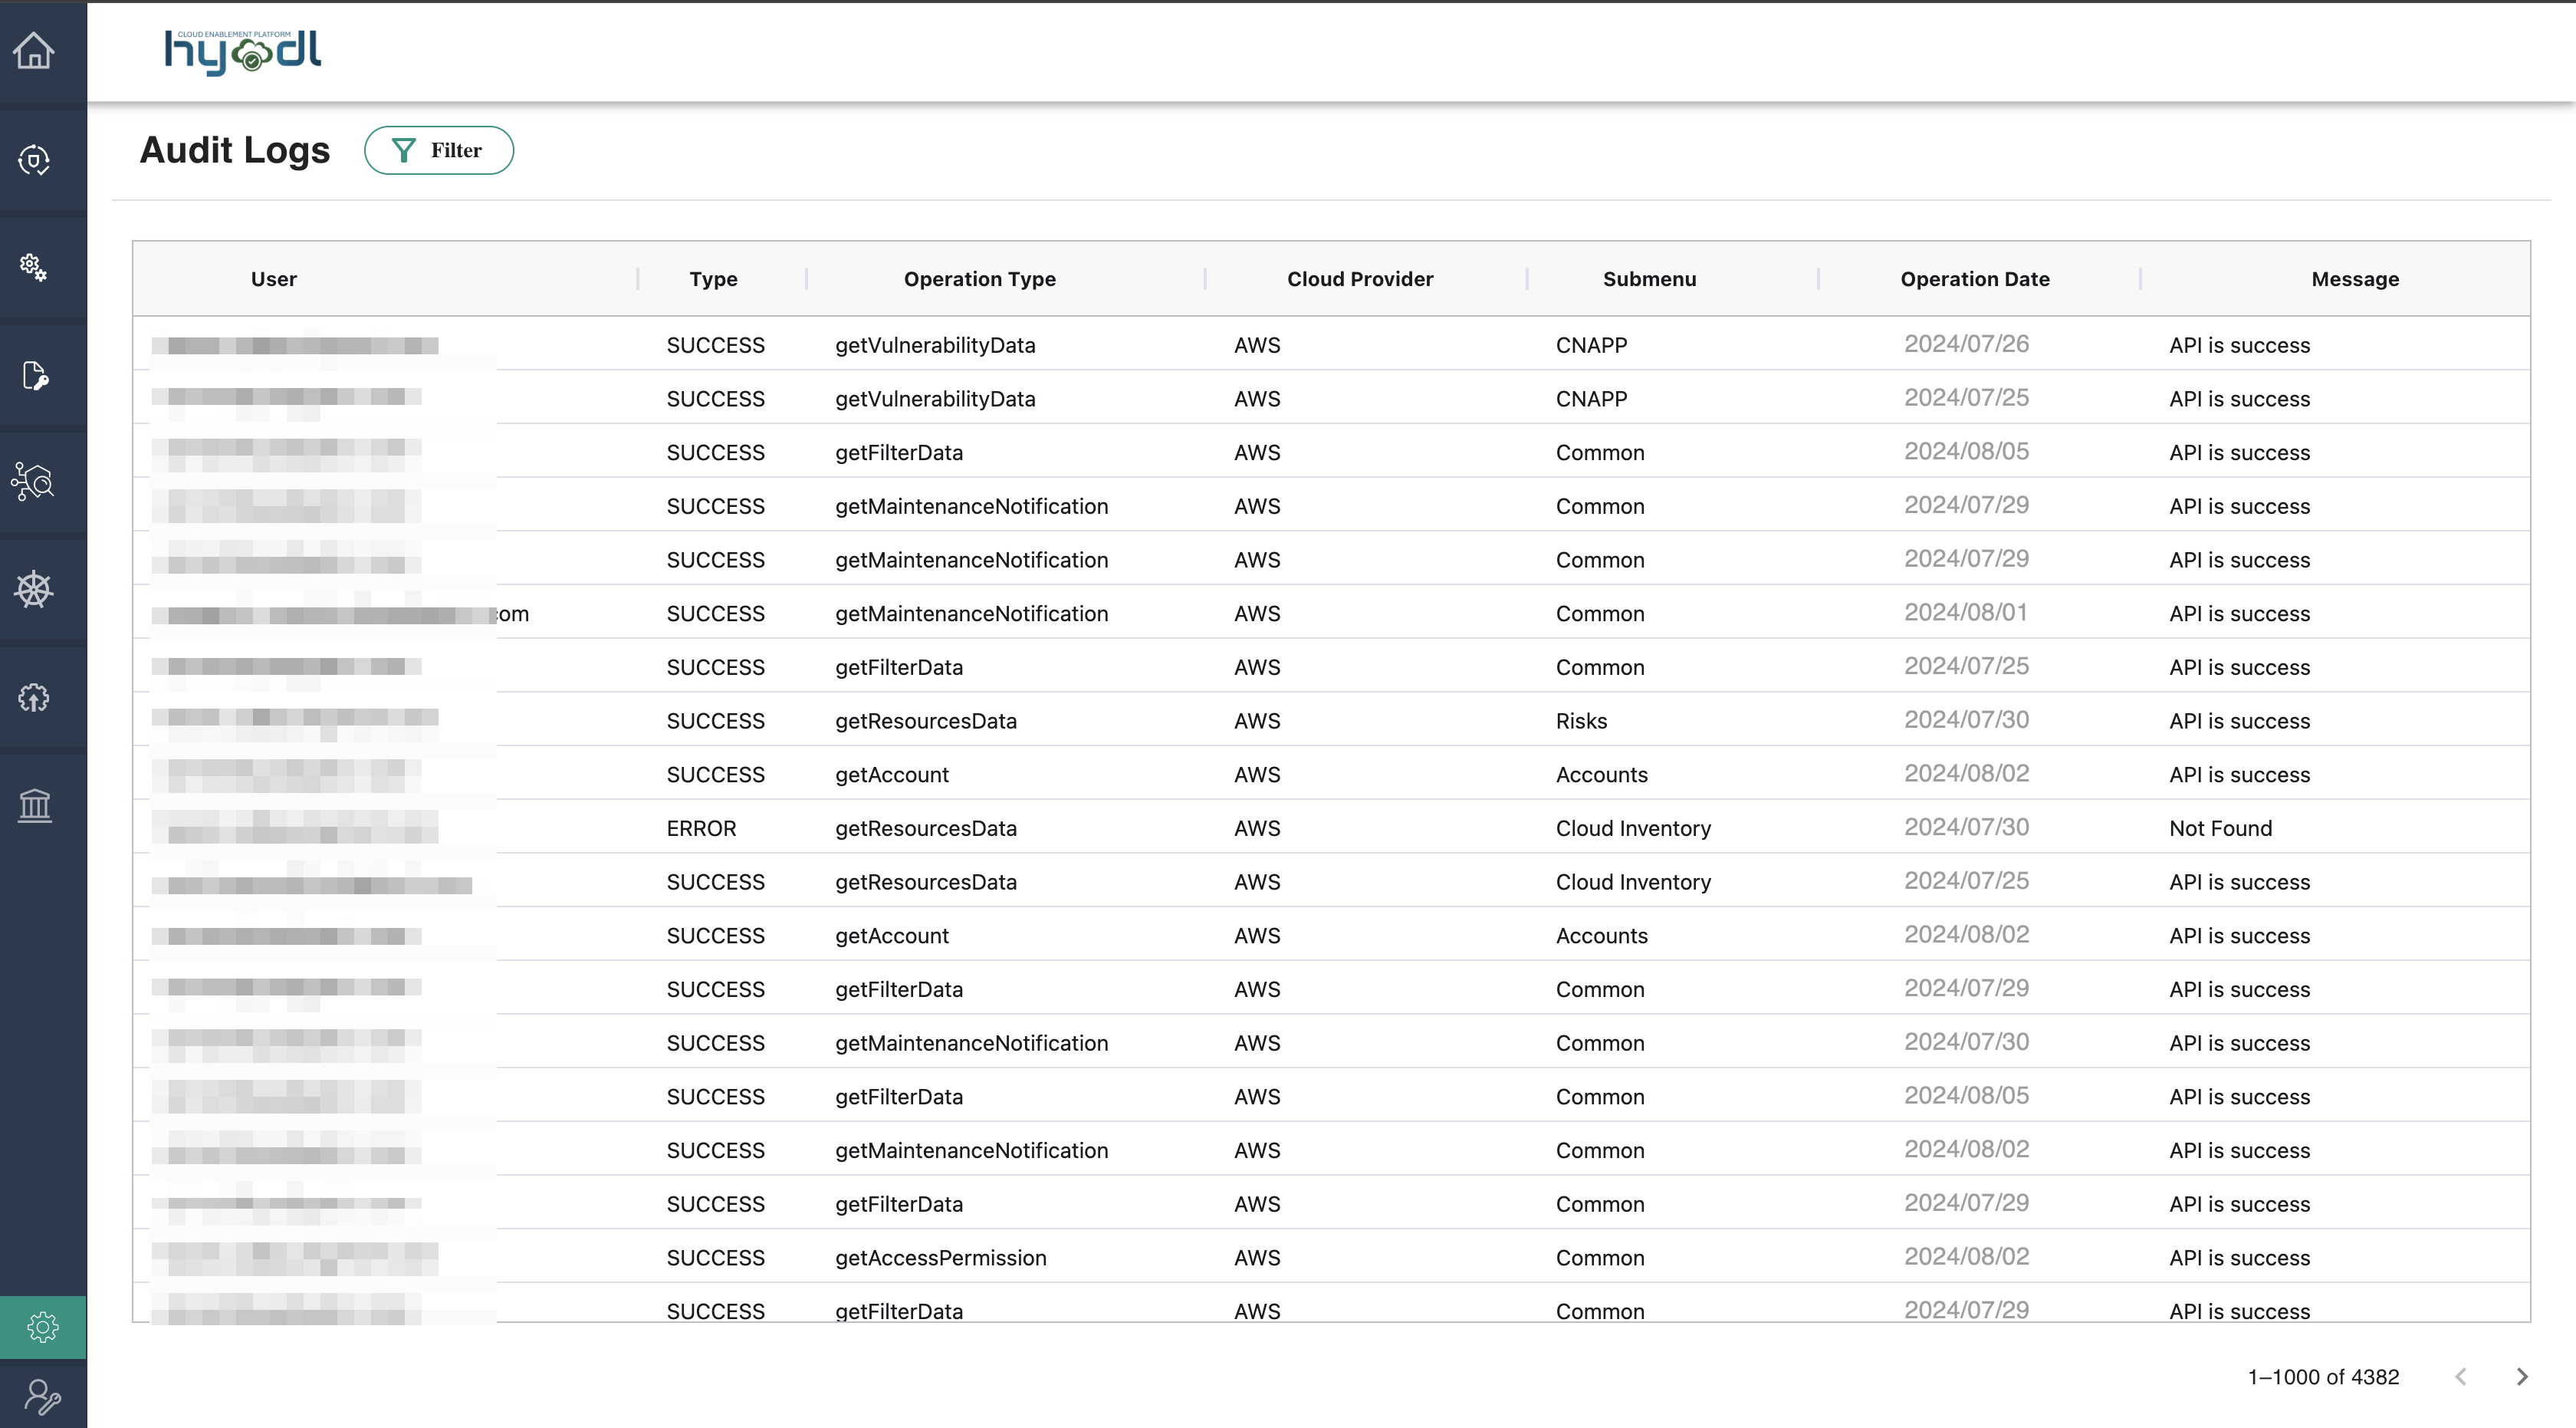Screen dimensions: 2576x1428
Task: Open the security compliance shield section
Action: tap(35, 160)
